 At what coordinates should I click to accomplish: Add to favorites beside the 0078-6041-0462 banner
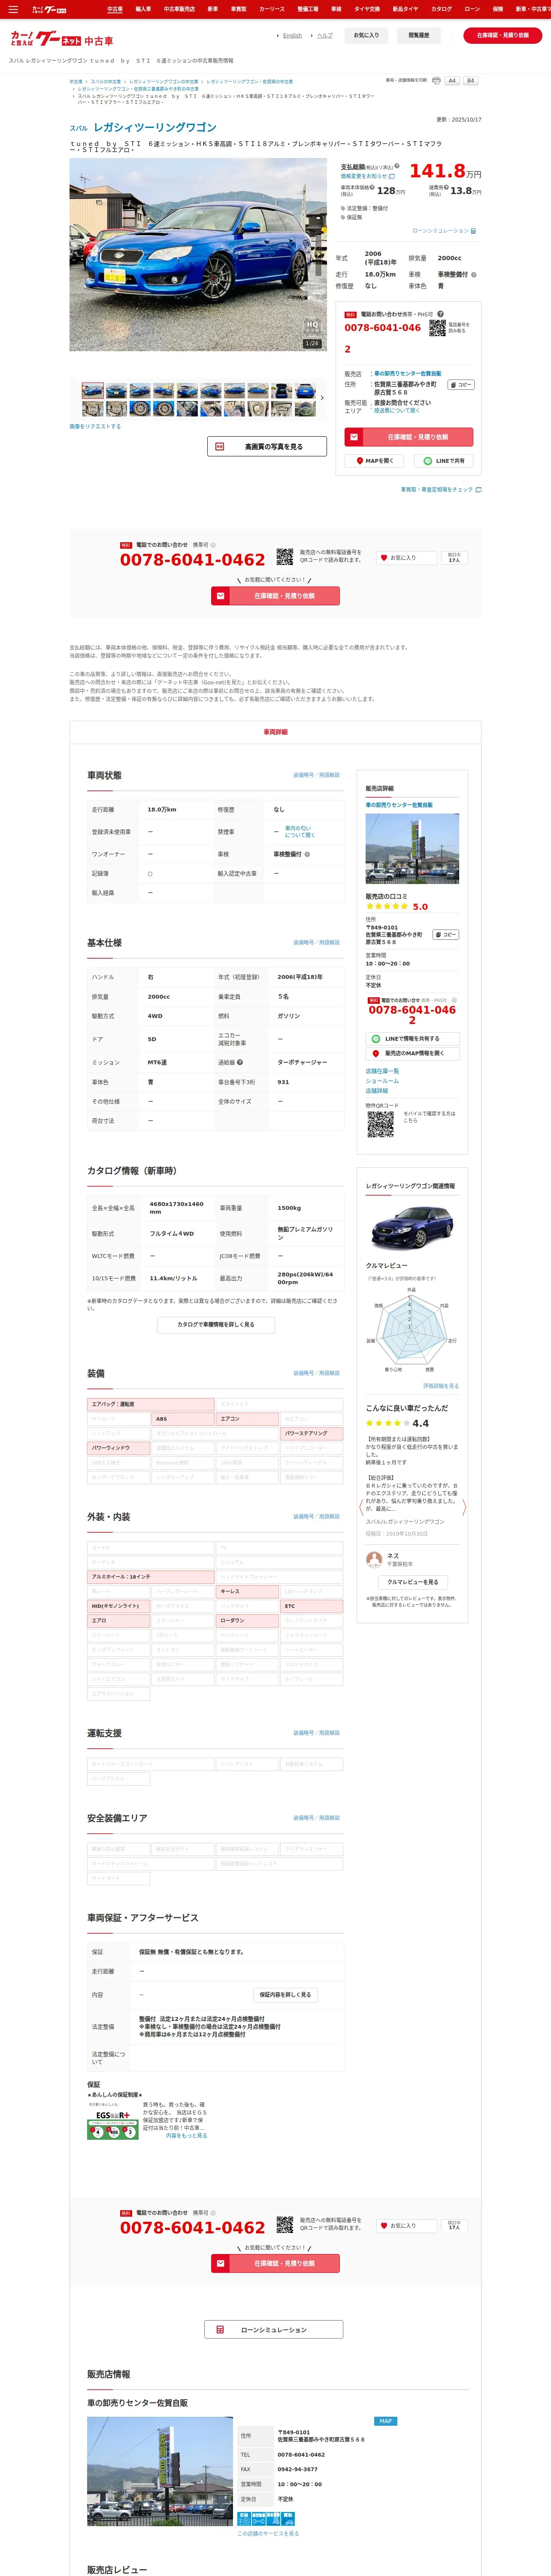[405, 558]
